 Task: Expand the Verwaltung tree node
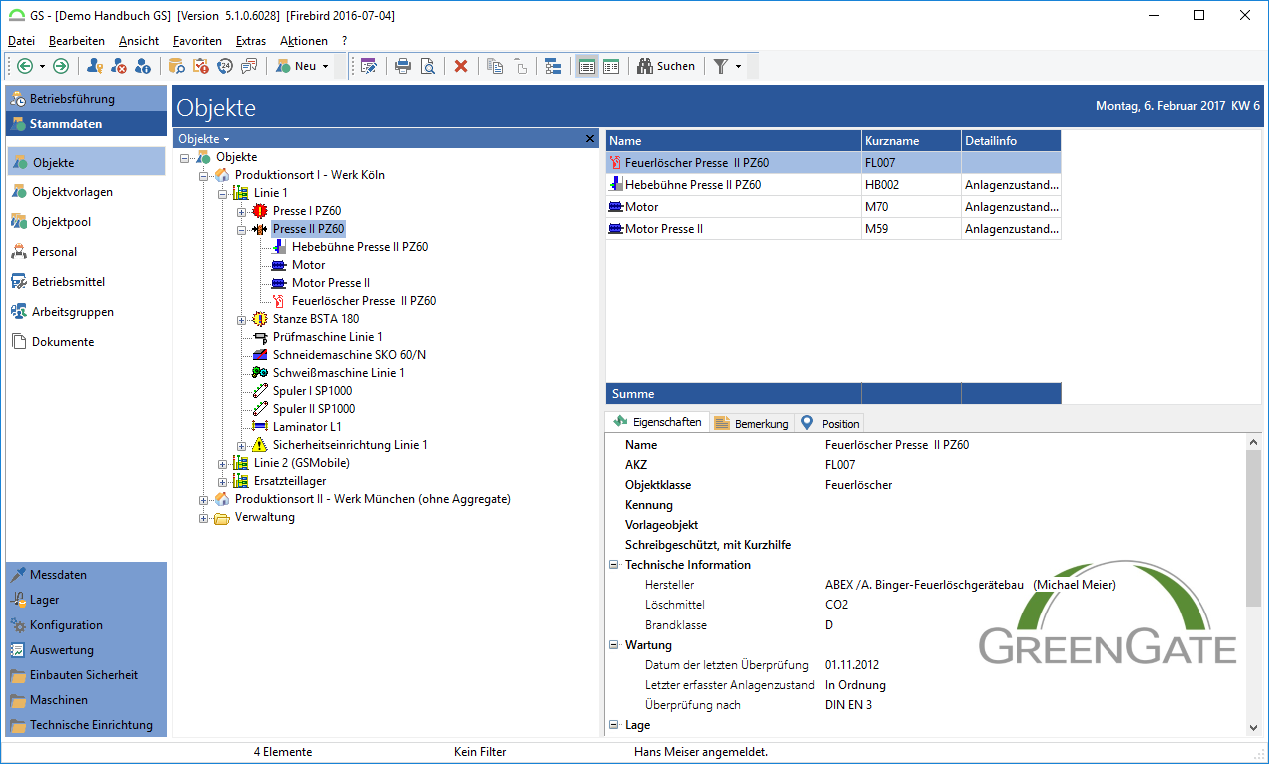tap(203, 517)
